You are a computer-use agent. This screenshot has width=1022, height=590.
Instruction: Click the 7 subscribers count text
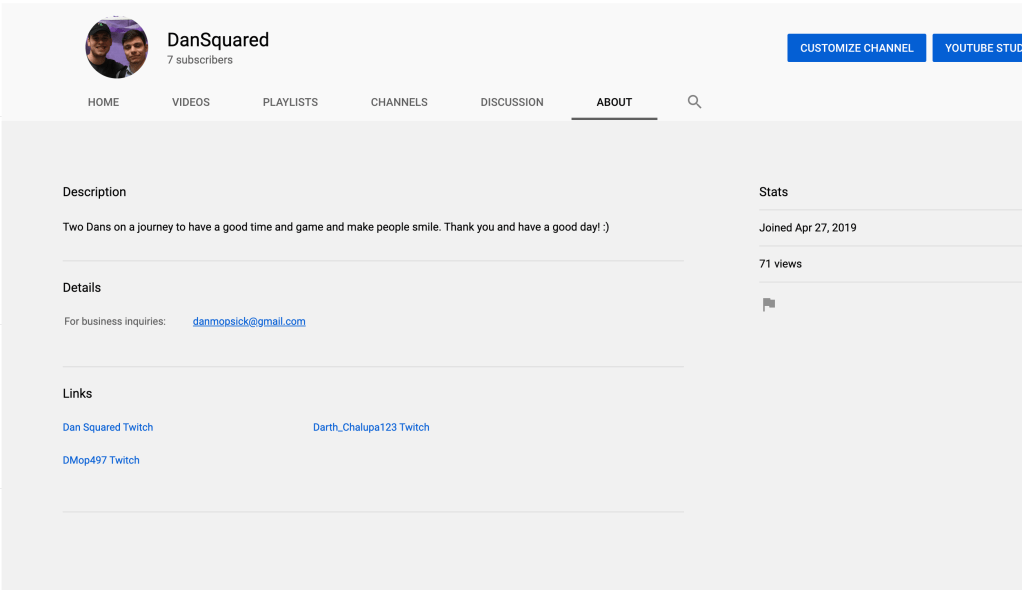click(x=200, y=60)
